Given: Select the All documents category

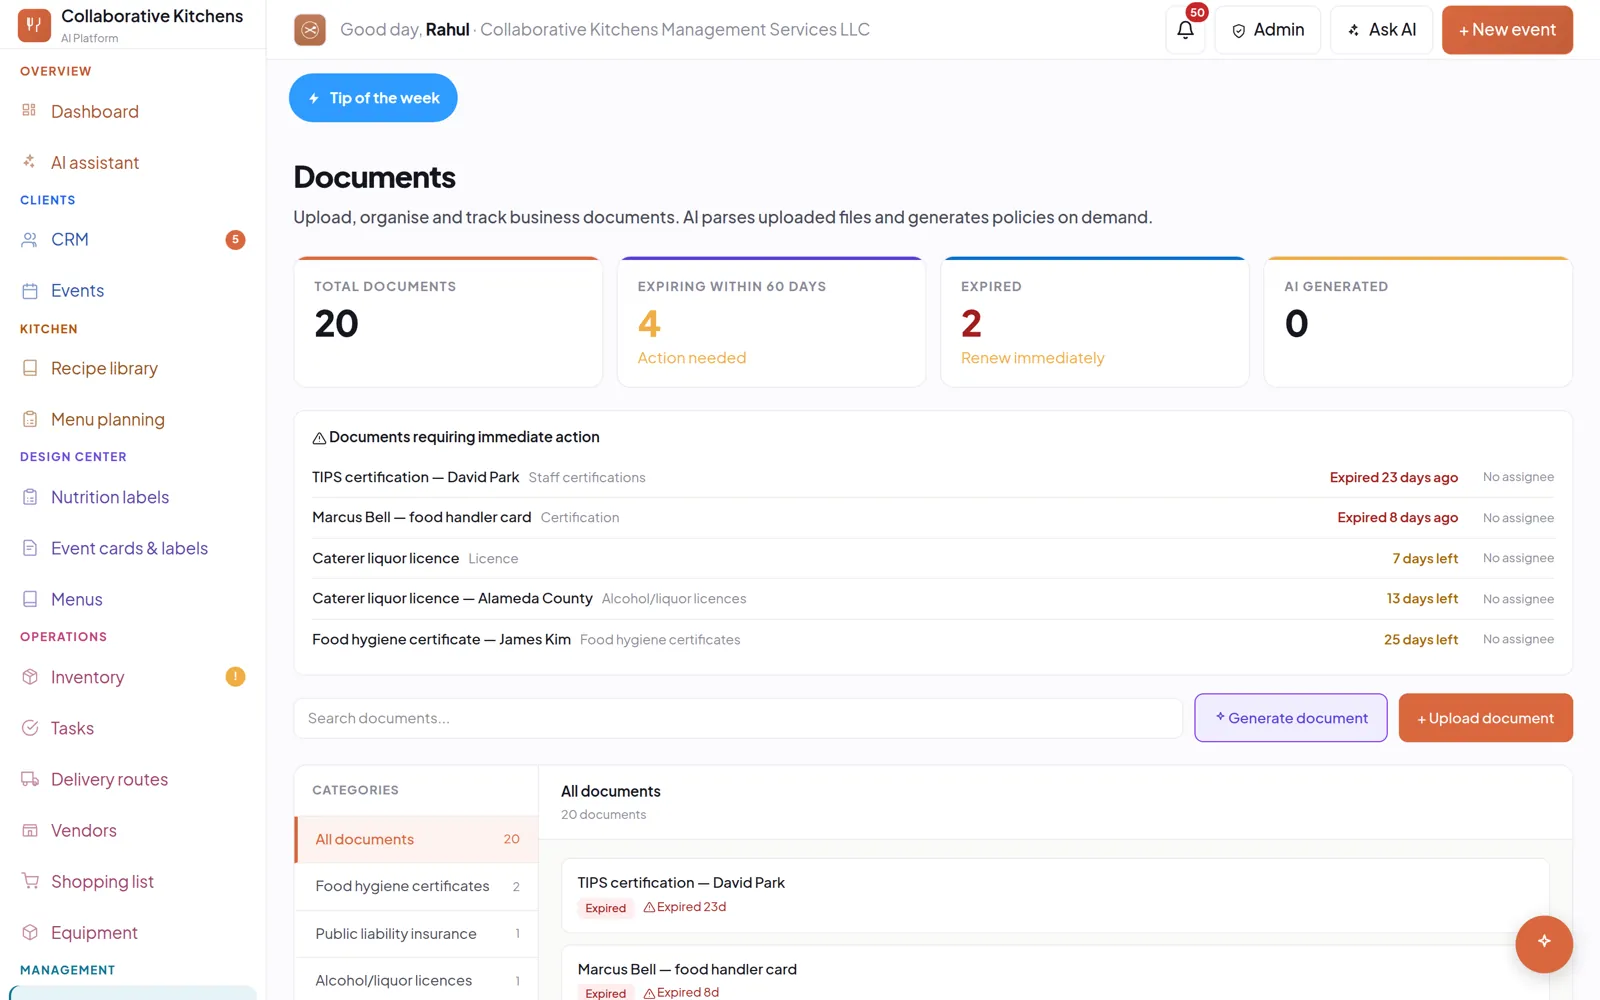Looking at the screenshot, I should pos(417,839).
